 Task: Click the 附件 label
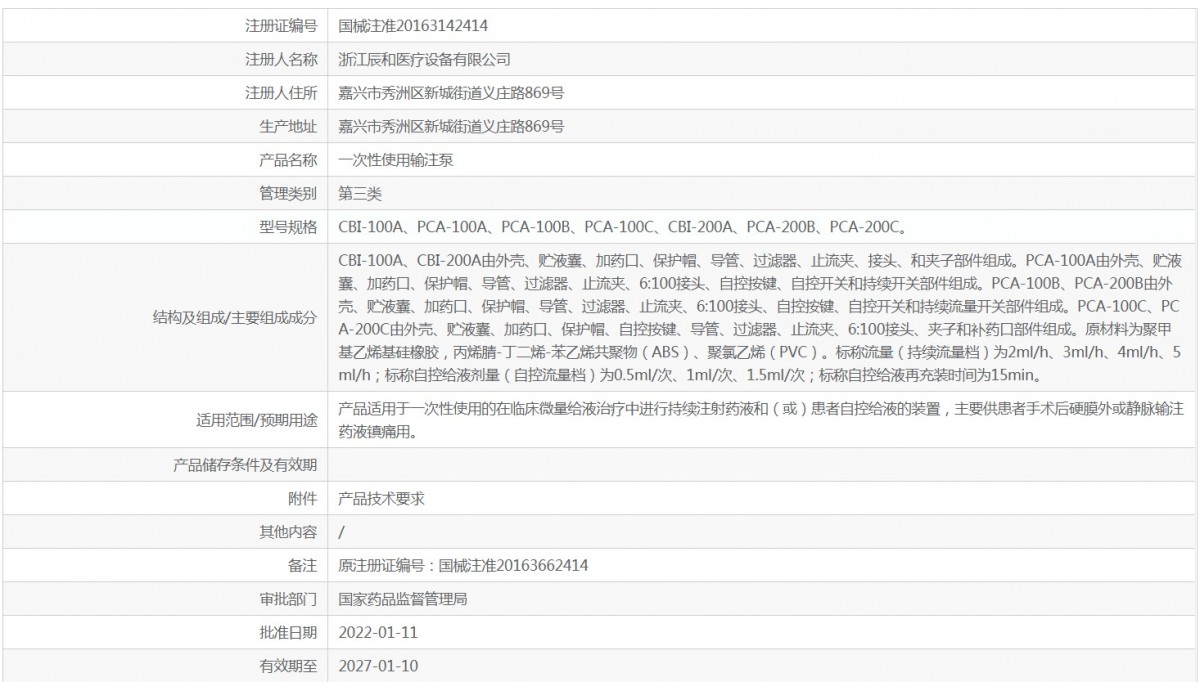coord(304,498)
